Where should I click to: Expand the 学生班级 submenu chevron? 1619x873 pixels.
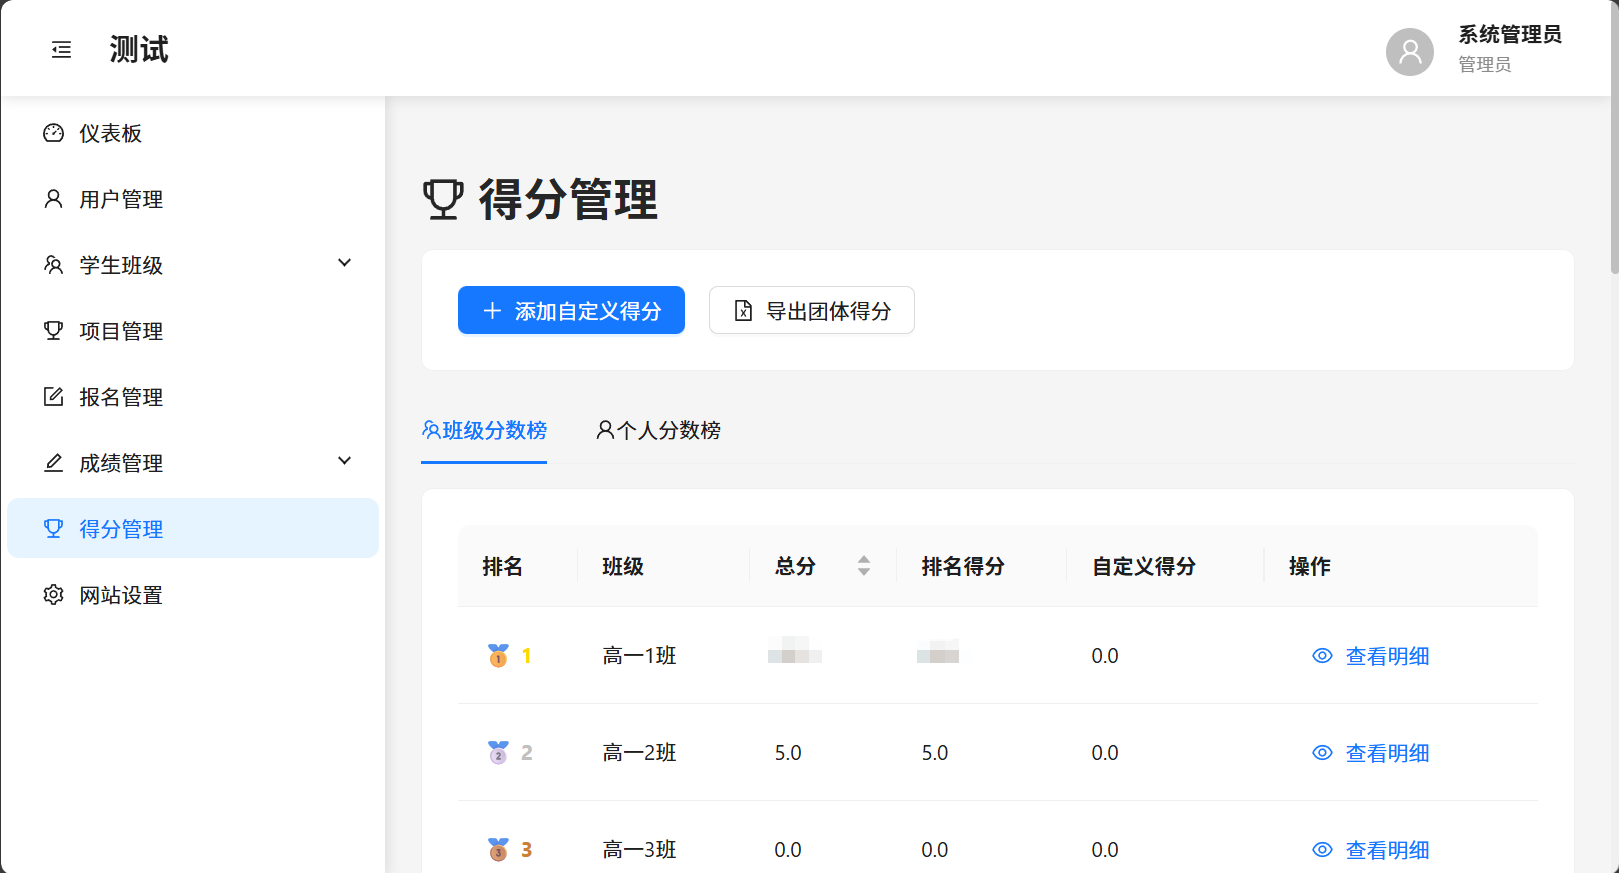[345, 263]
